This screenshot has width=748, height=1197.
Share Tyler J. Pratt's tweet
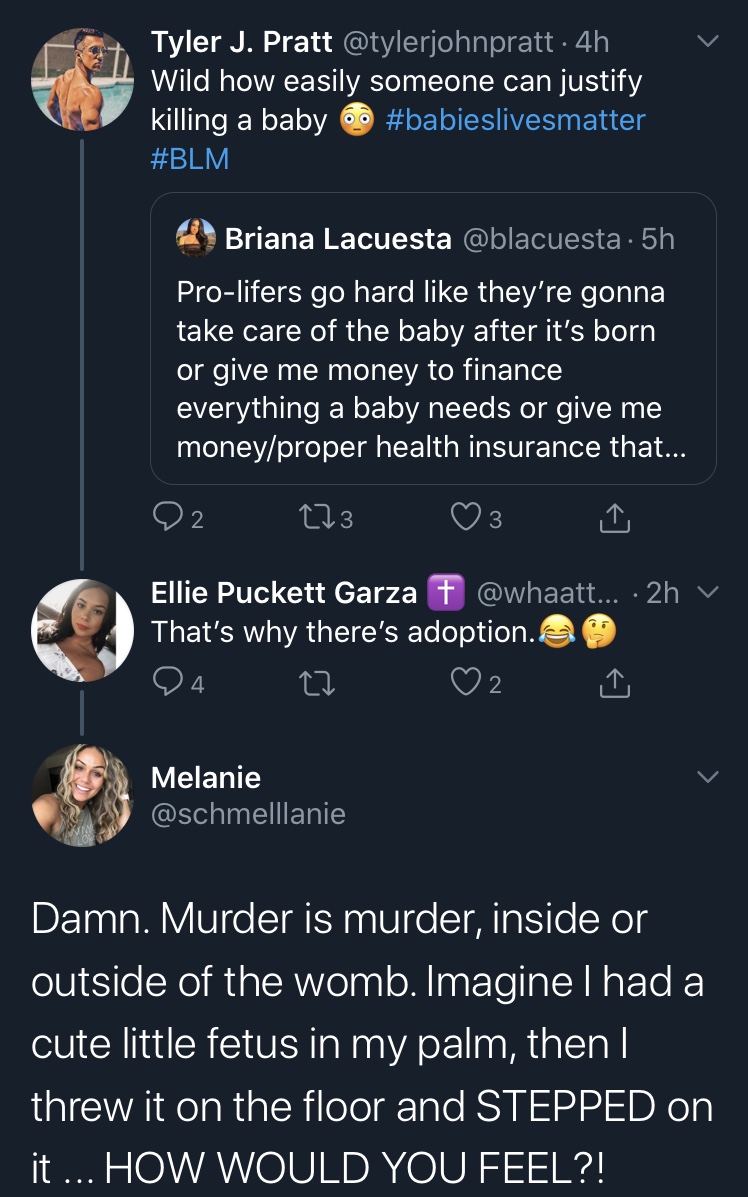point(614,518)
